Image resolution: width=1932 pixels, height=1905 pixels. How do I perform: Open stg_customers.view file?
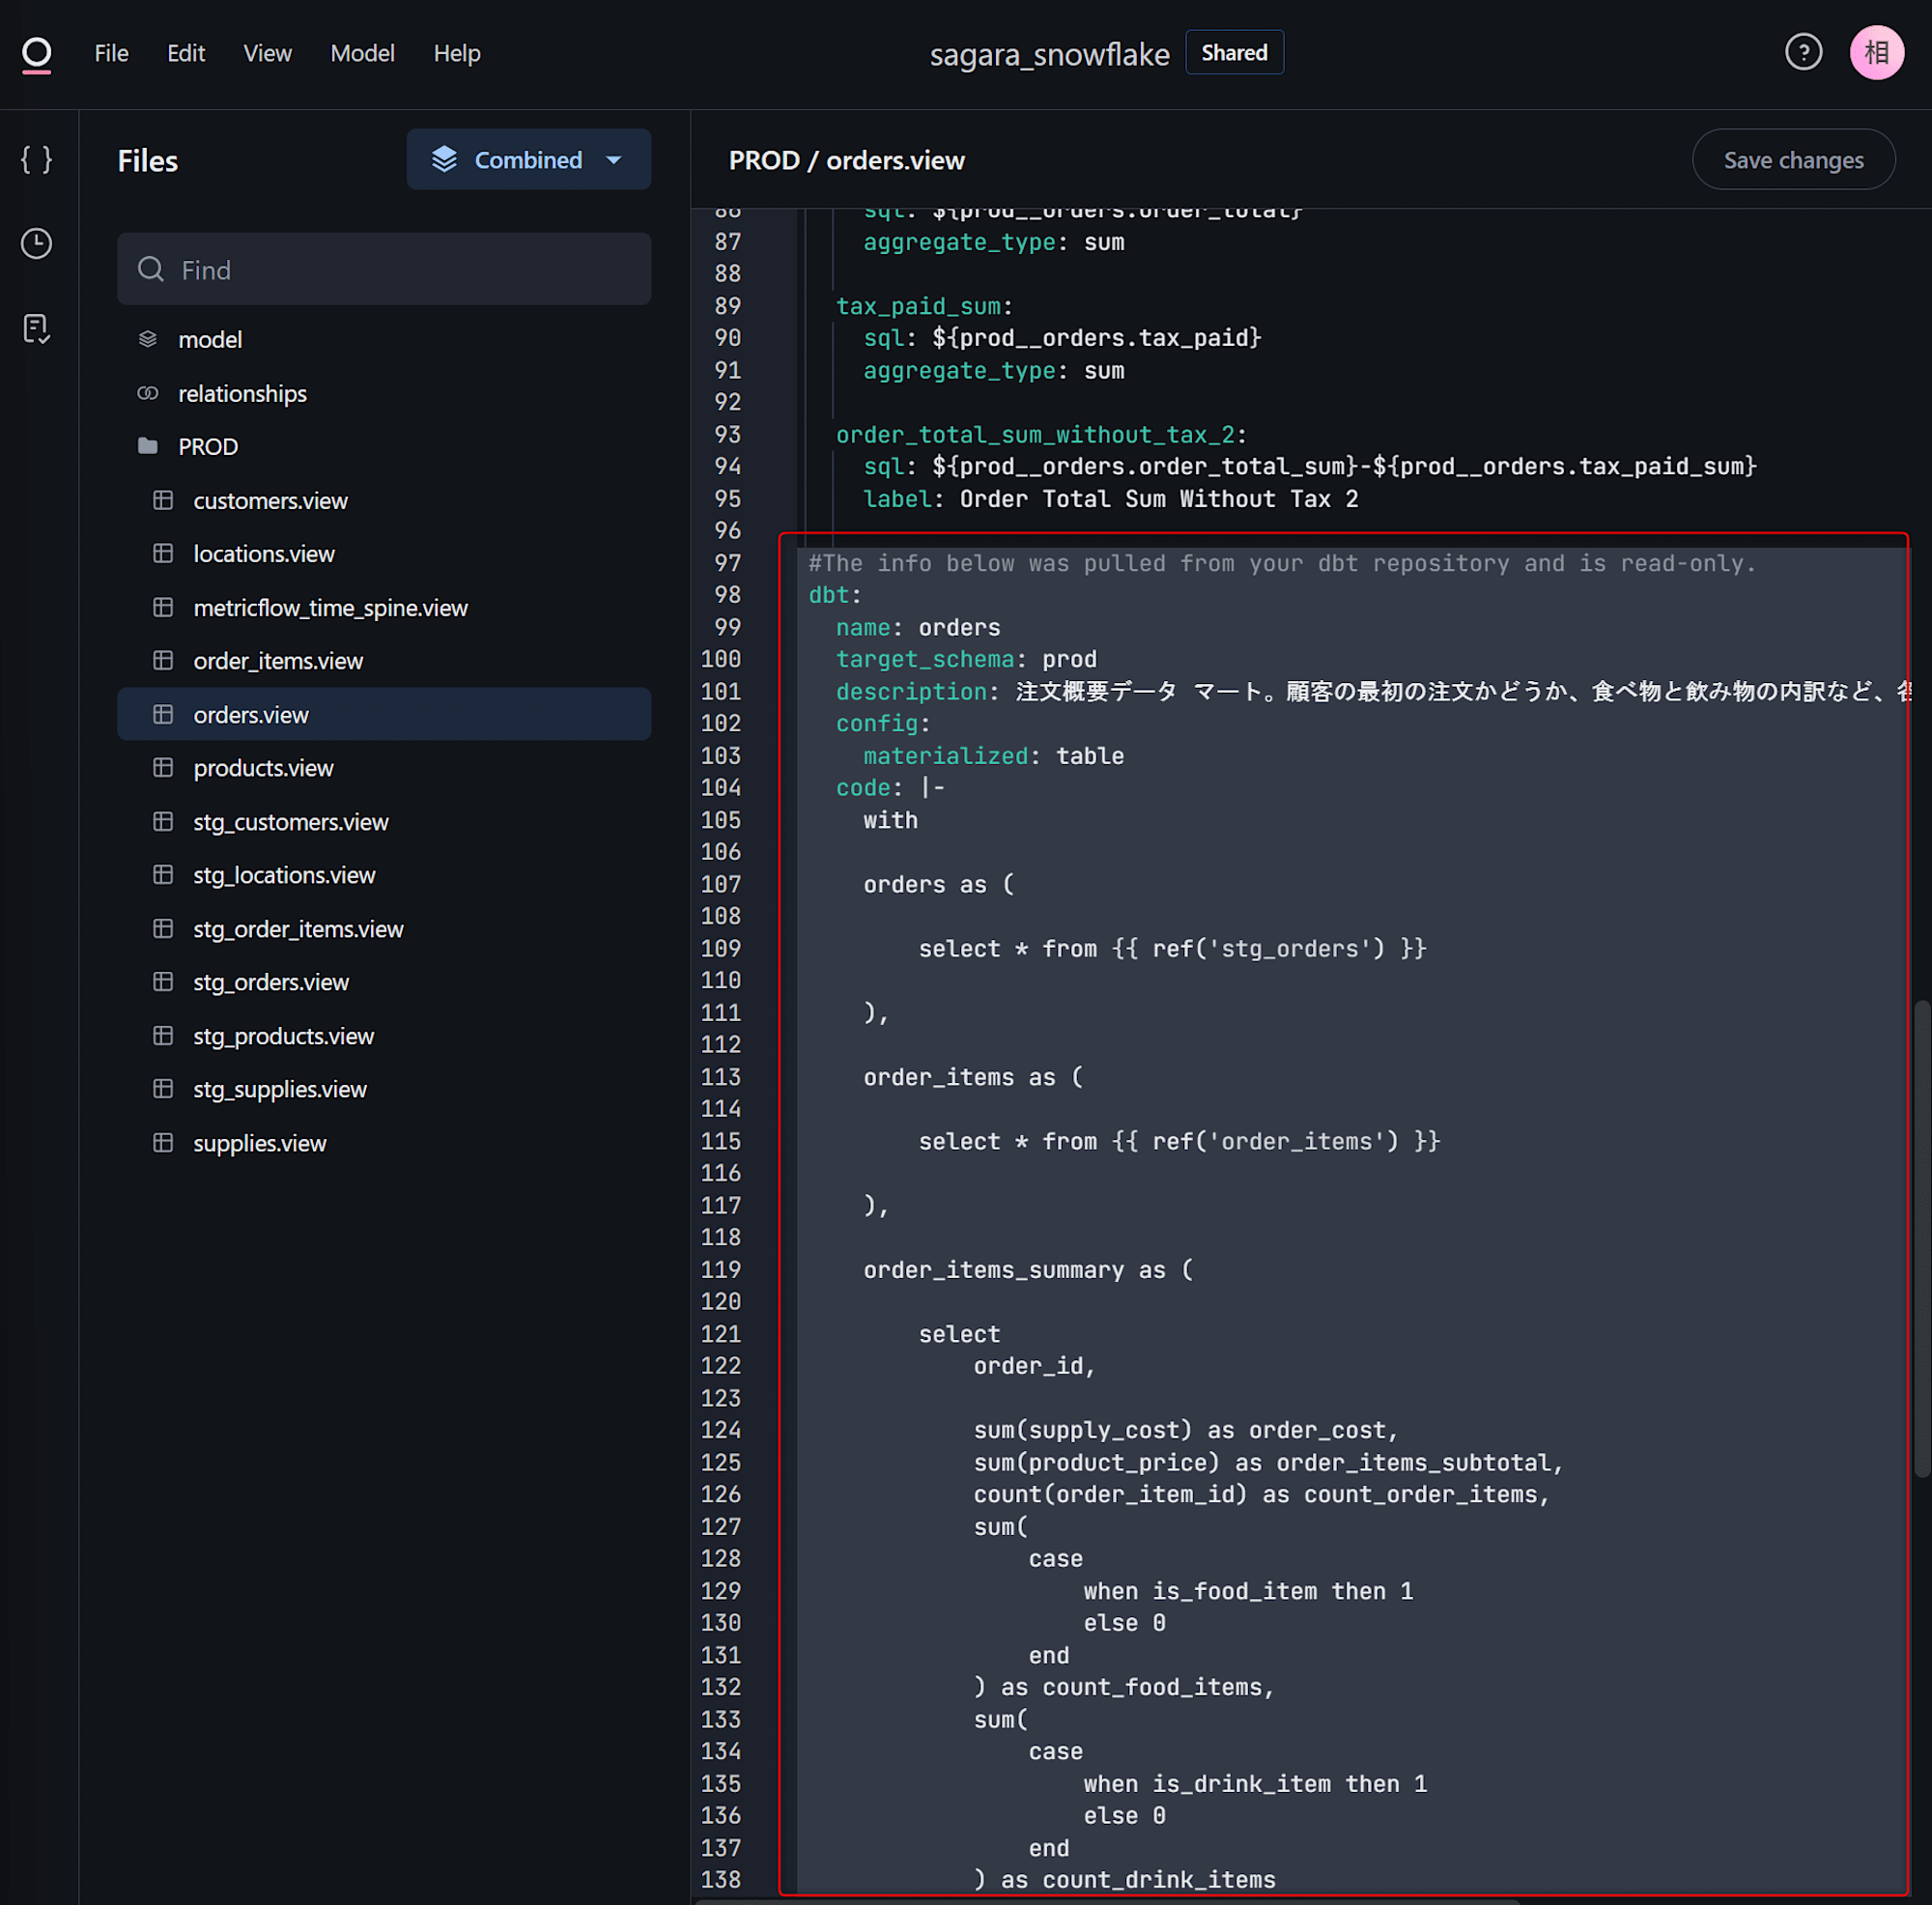coord(384,821)
